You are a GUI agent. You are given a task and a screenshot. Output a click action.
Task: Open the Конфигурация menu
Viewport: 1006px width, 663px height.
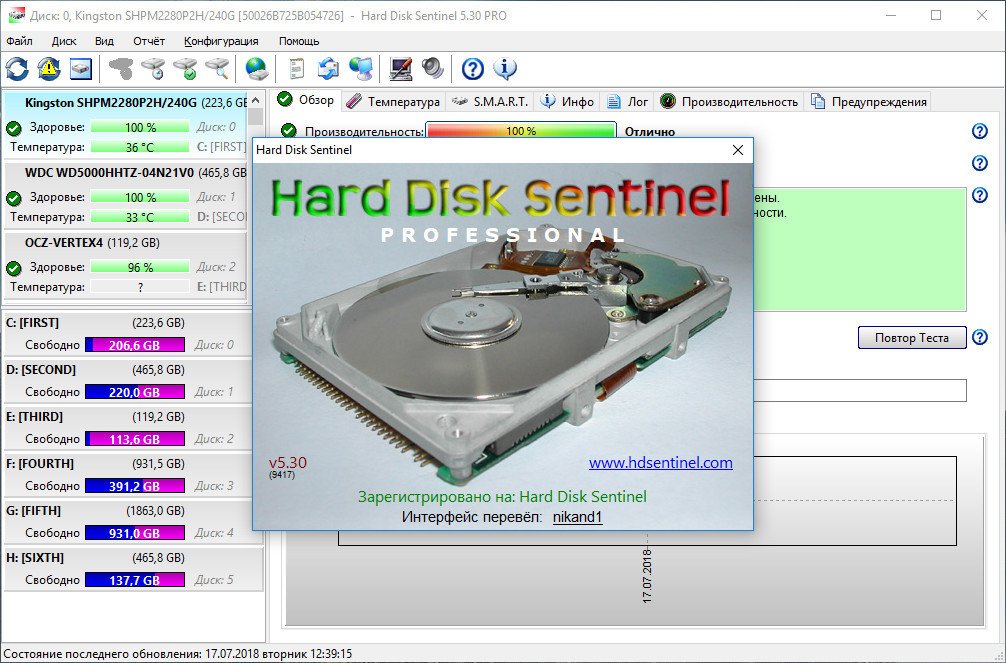pos(221,41)
